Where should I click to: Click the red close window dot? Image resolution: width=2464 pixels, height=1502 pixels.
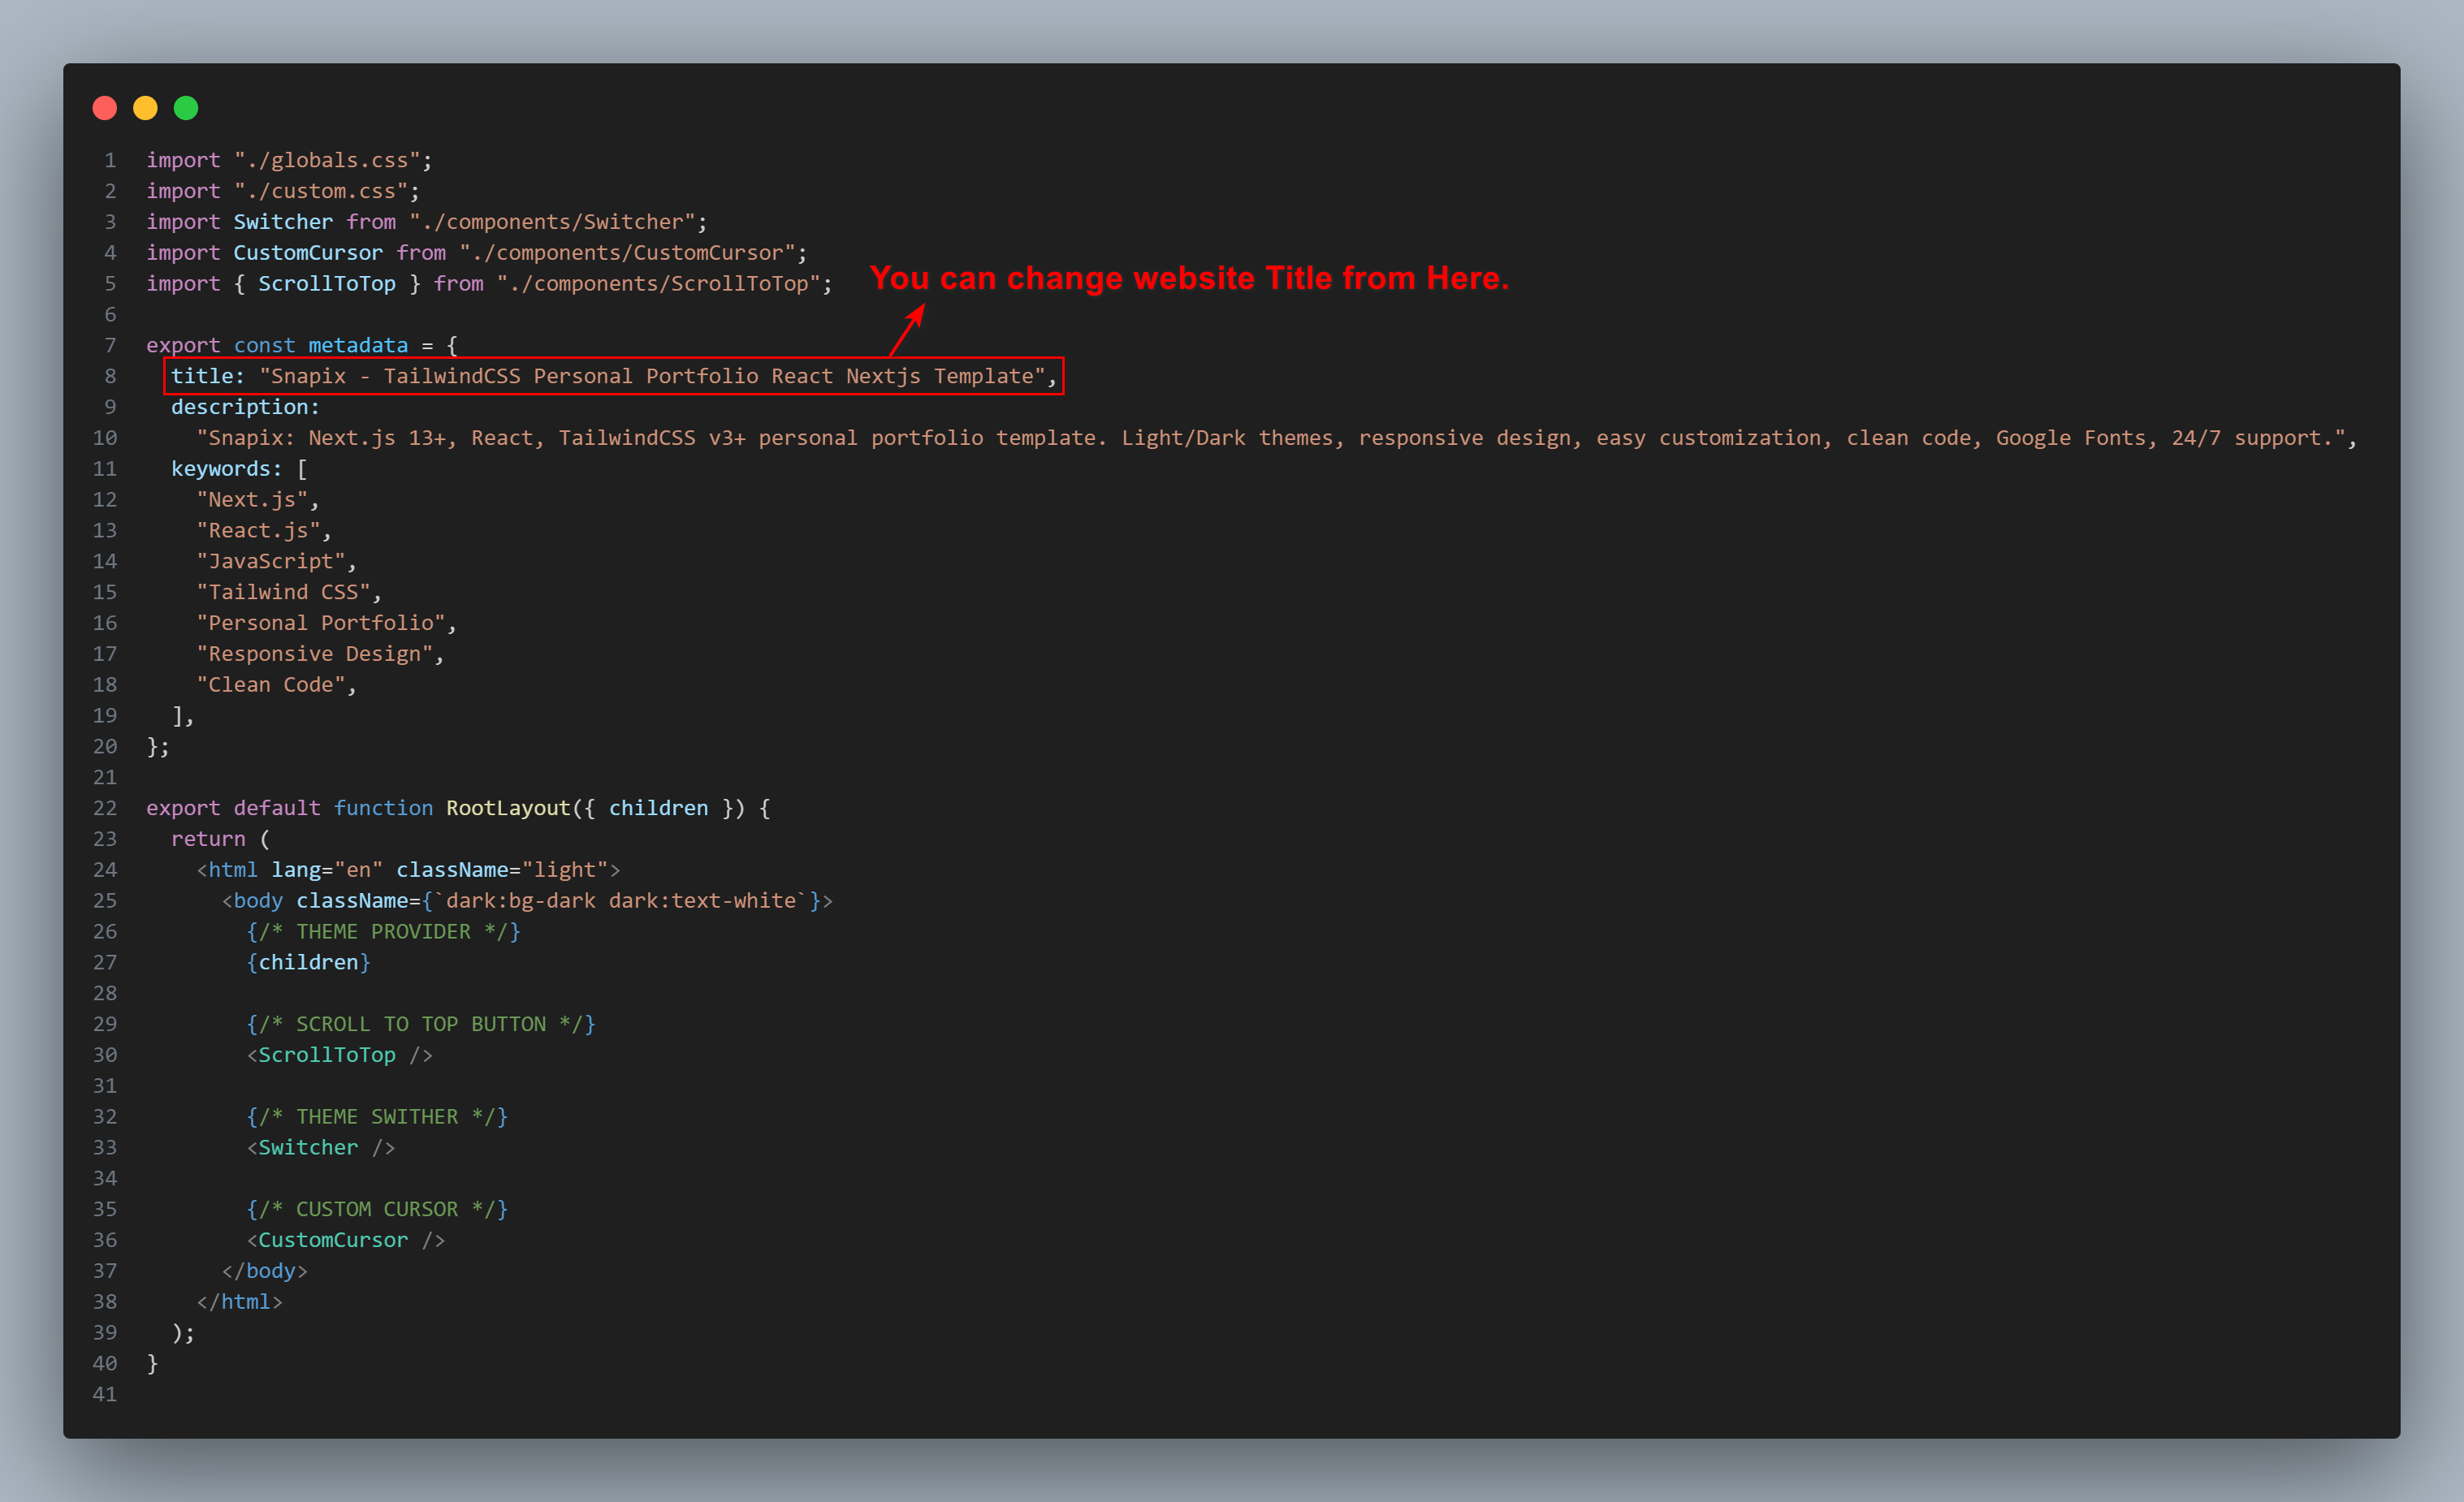[105, 108]
